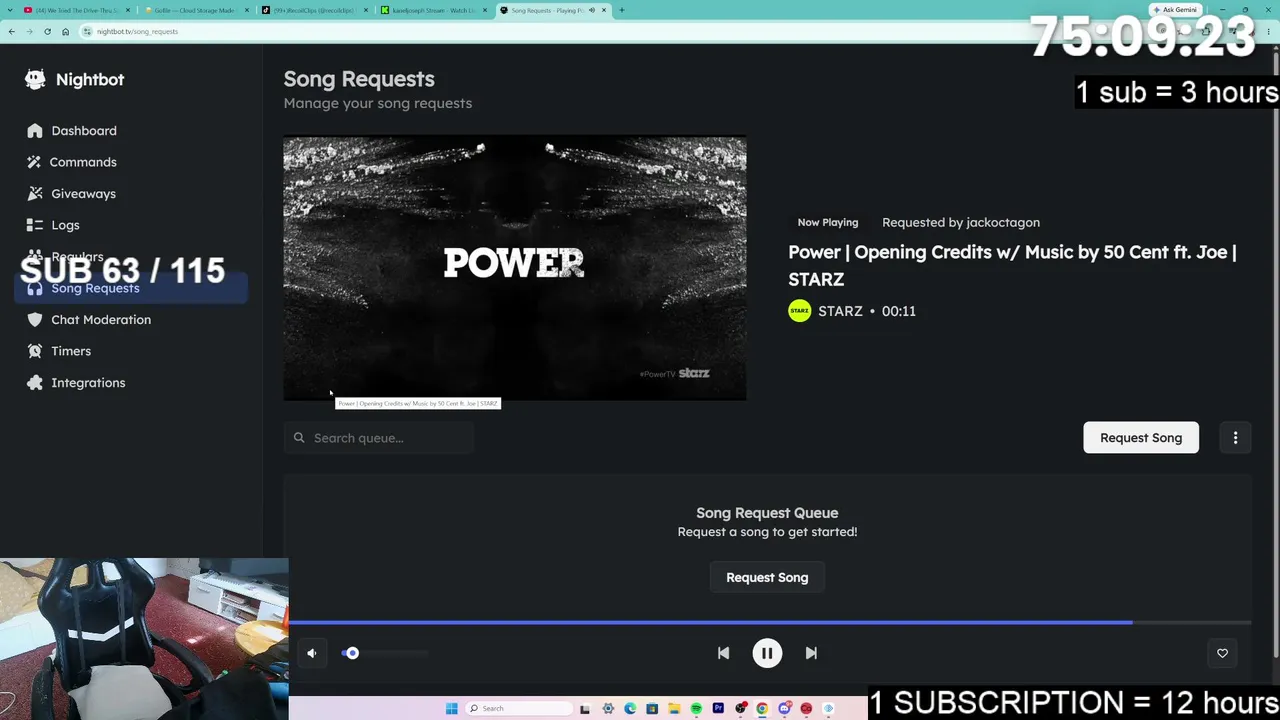Switch to the YouTube 'We Tried The Drive-Thru' tab
Image resolution: width=1280 pixels, height=720 pixels.
76,10
